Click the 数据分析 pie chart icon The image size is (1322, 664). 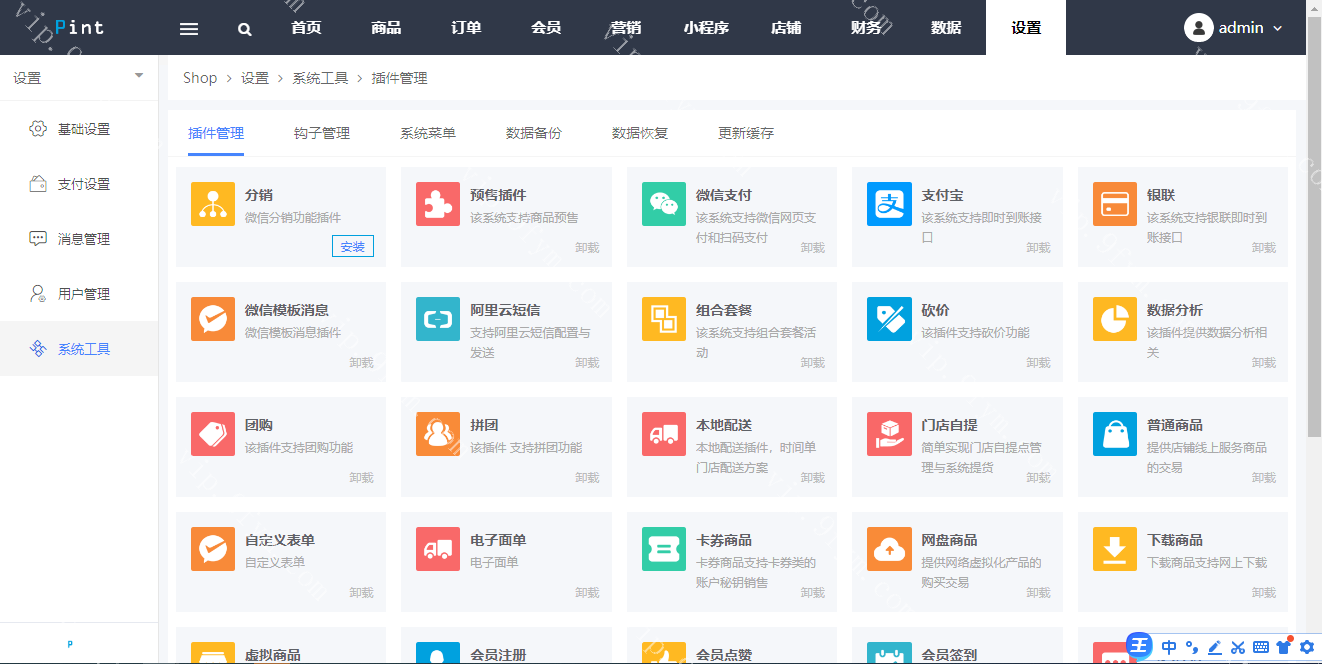[x=1114, y=319]
